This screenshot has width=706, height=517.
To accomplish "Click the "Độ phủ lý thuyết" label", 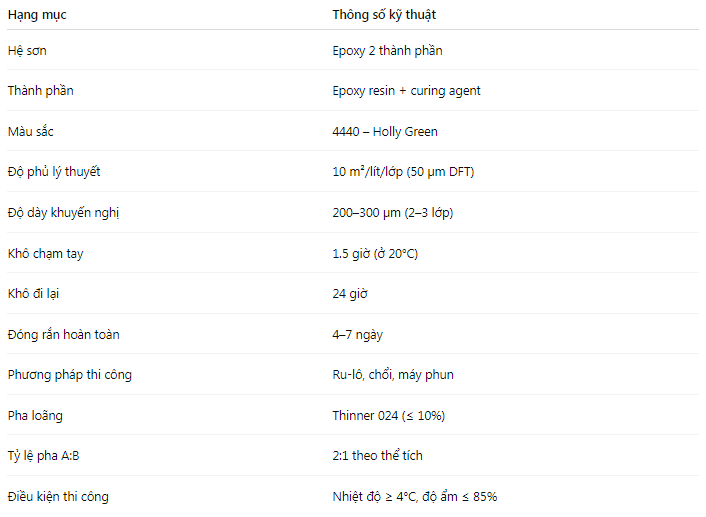I will pyautogui.click(x=54, y=172).
